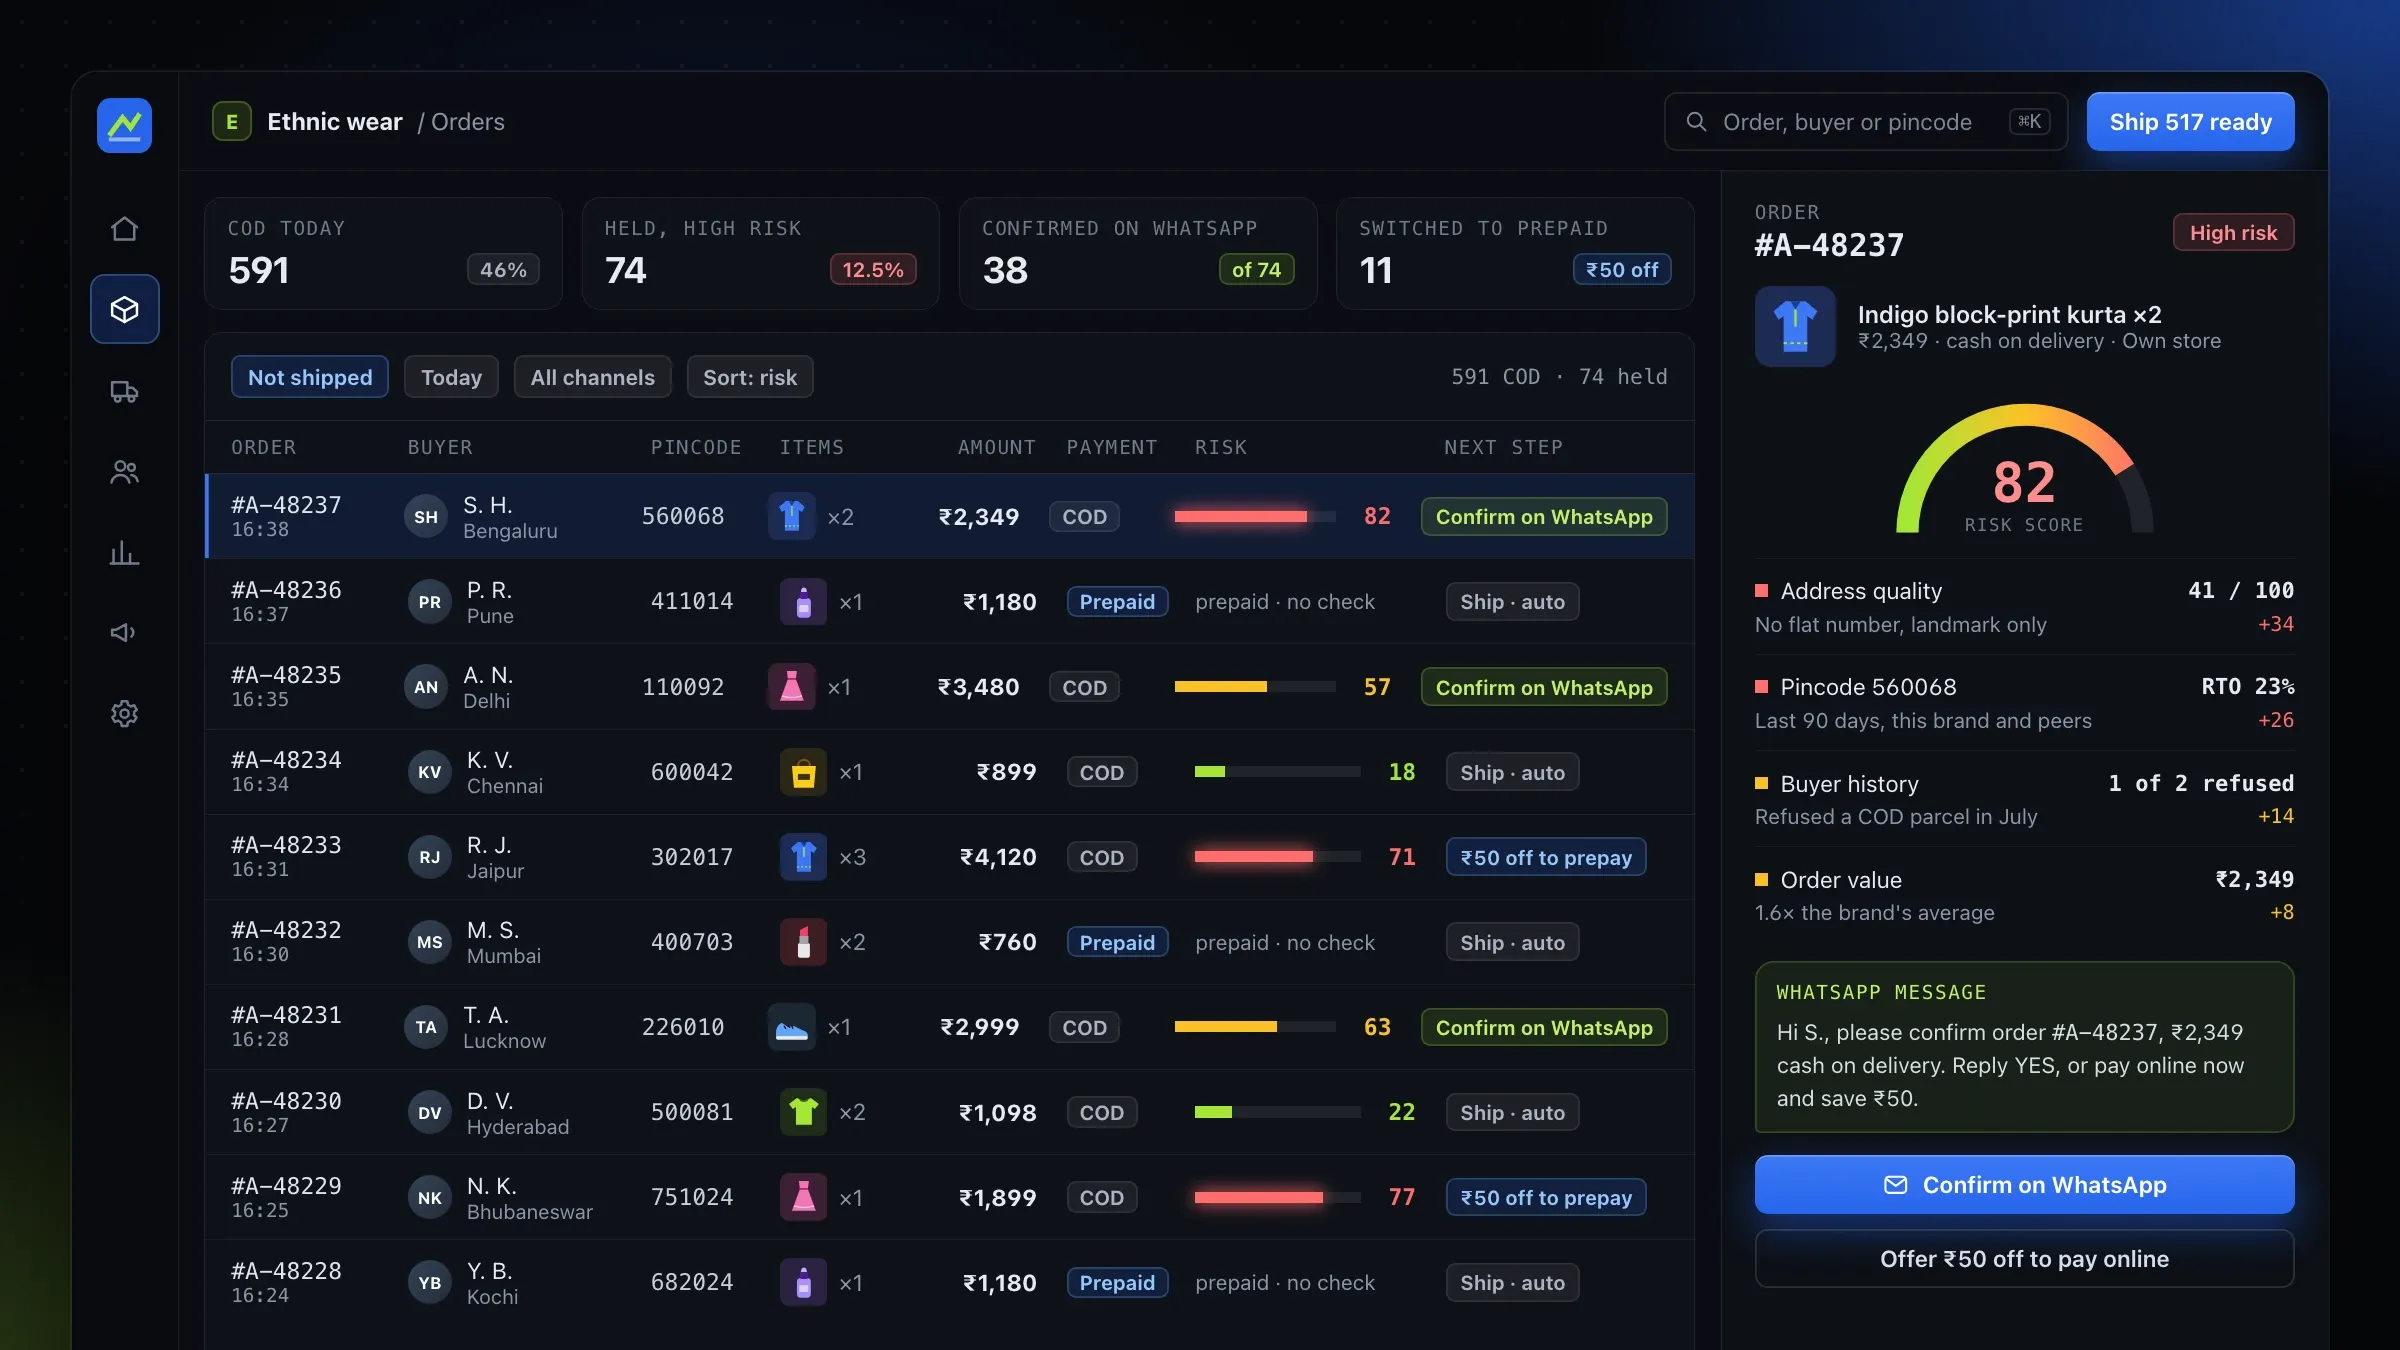The height and width of the screenshot is (1350, 2400).
Task: Open the analytics bar chart icon
Action: tap(124, 552)
